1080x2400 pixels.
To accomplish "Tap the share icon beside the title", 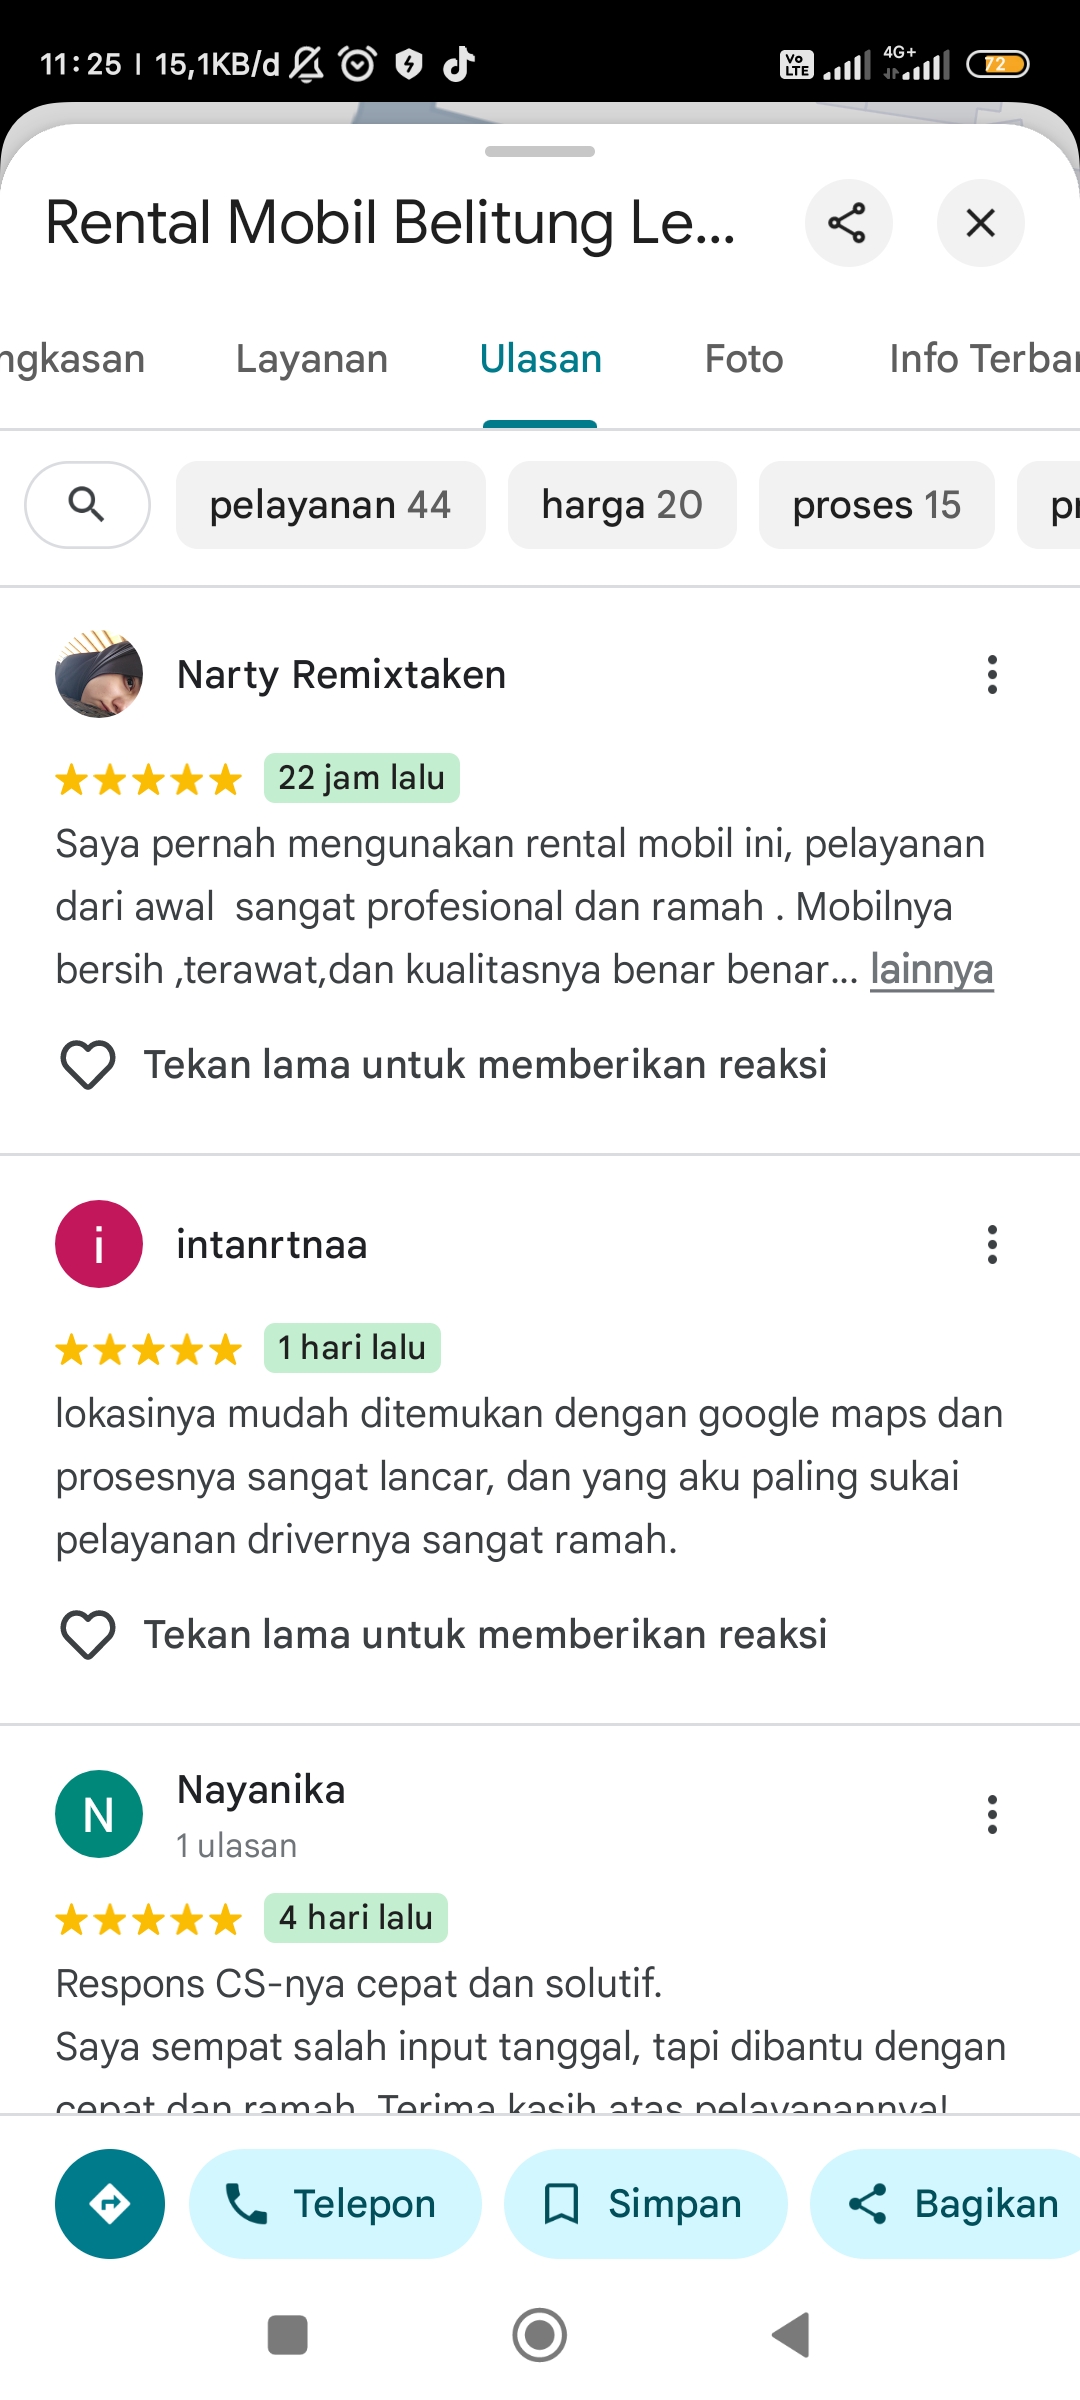I will (848, 223).
